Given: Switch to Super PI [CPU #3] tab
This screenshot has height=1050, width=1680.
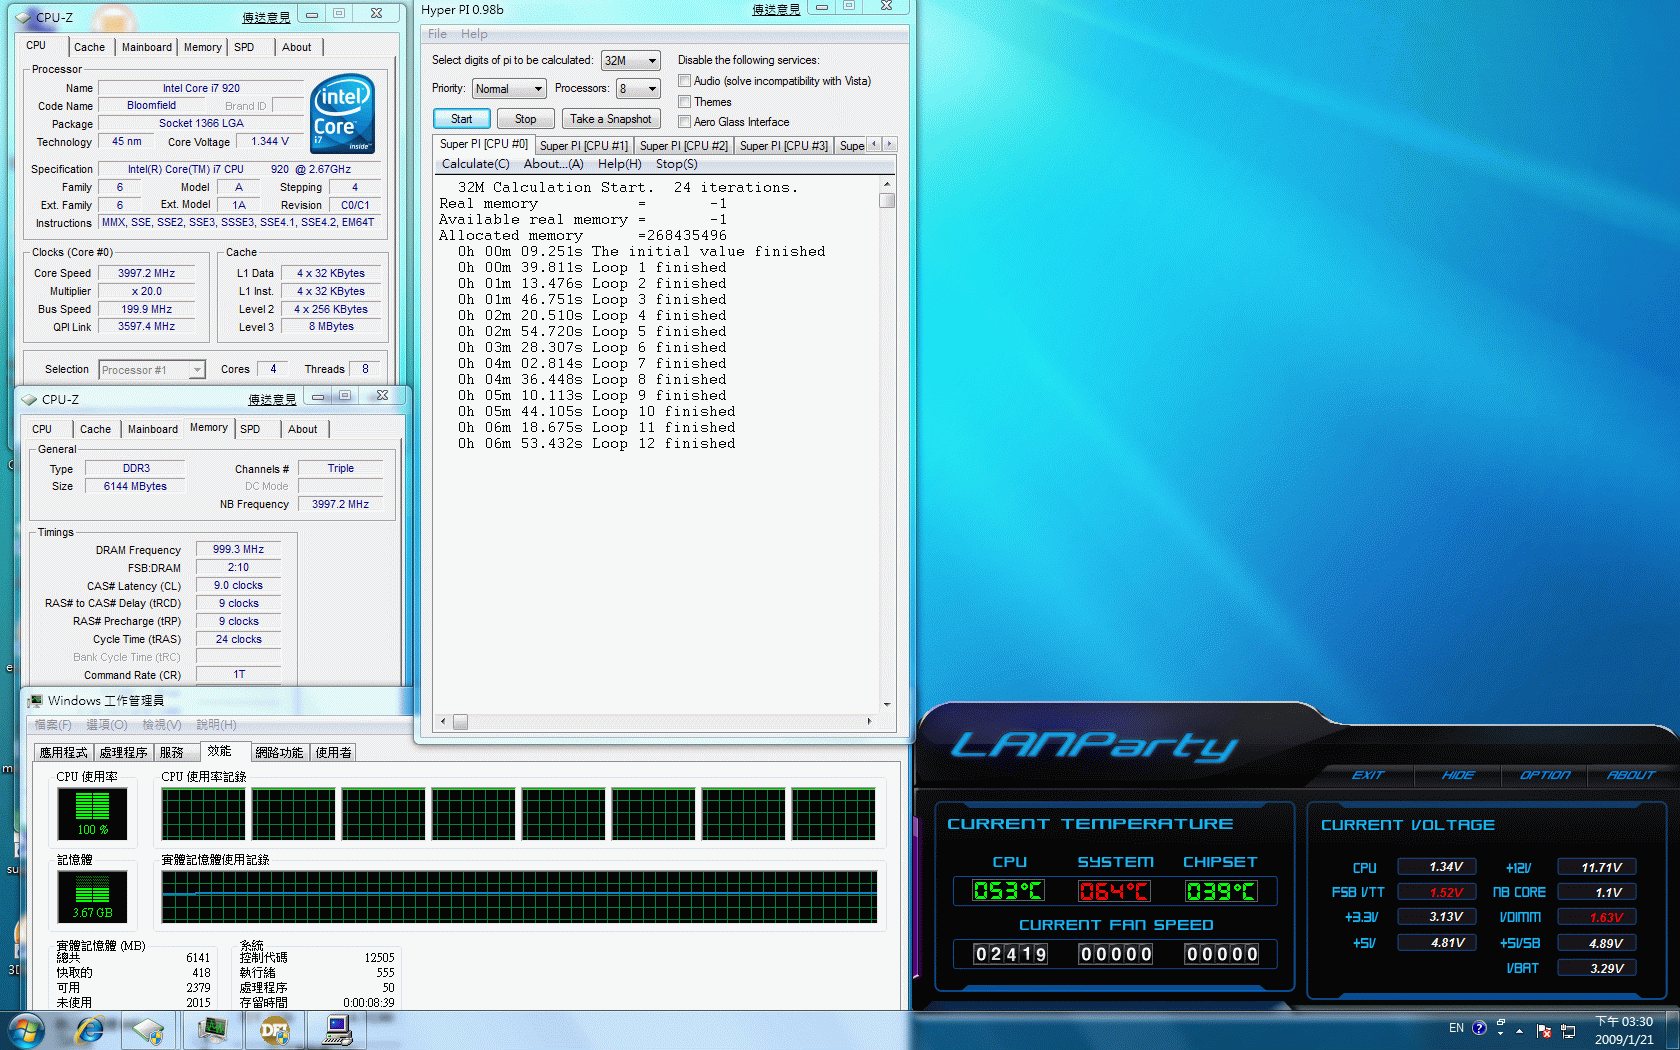Looking at the screenshot, I should click(x=784, y=146).
